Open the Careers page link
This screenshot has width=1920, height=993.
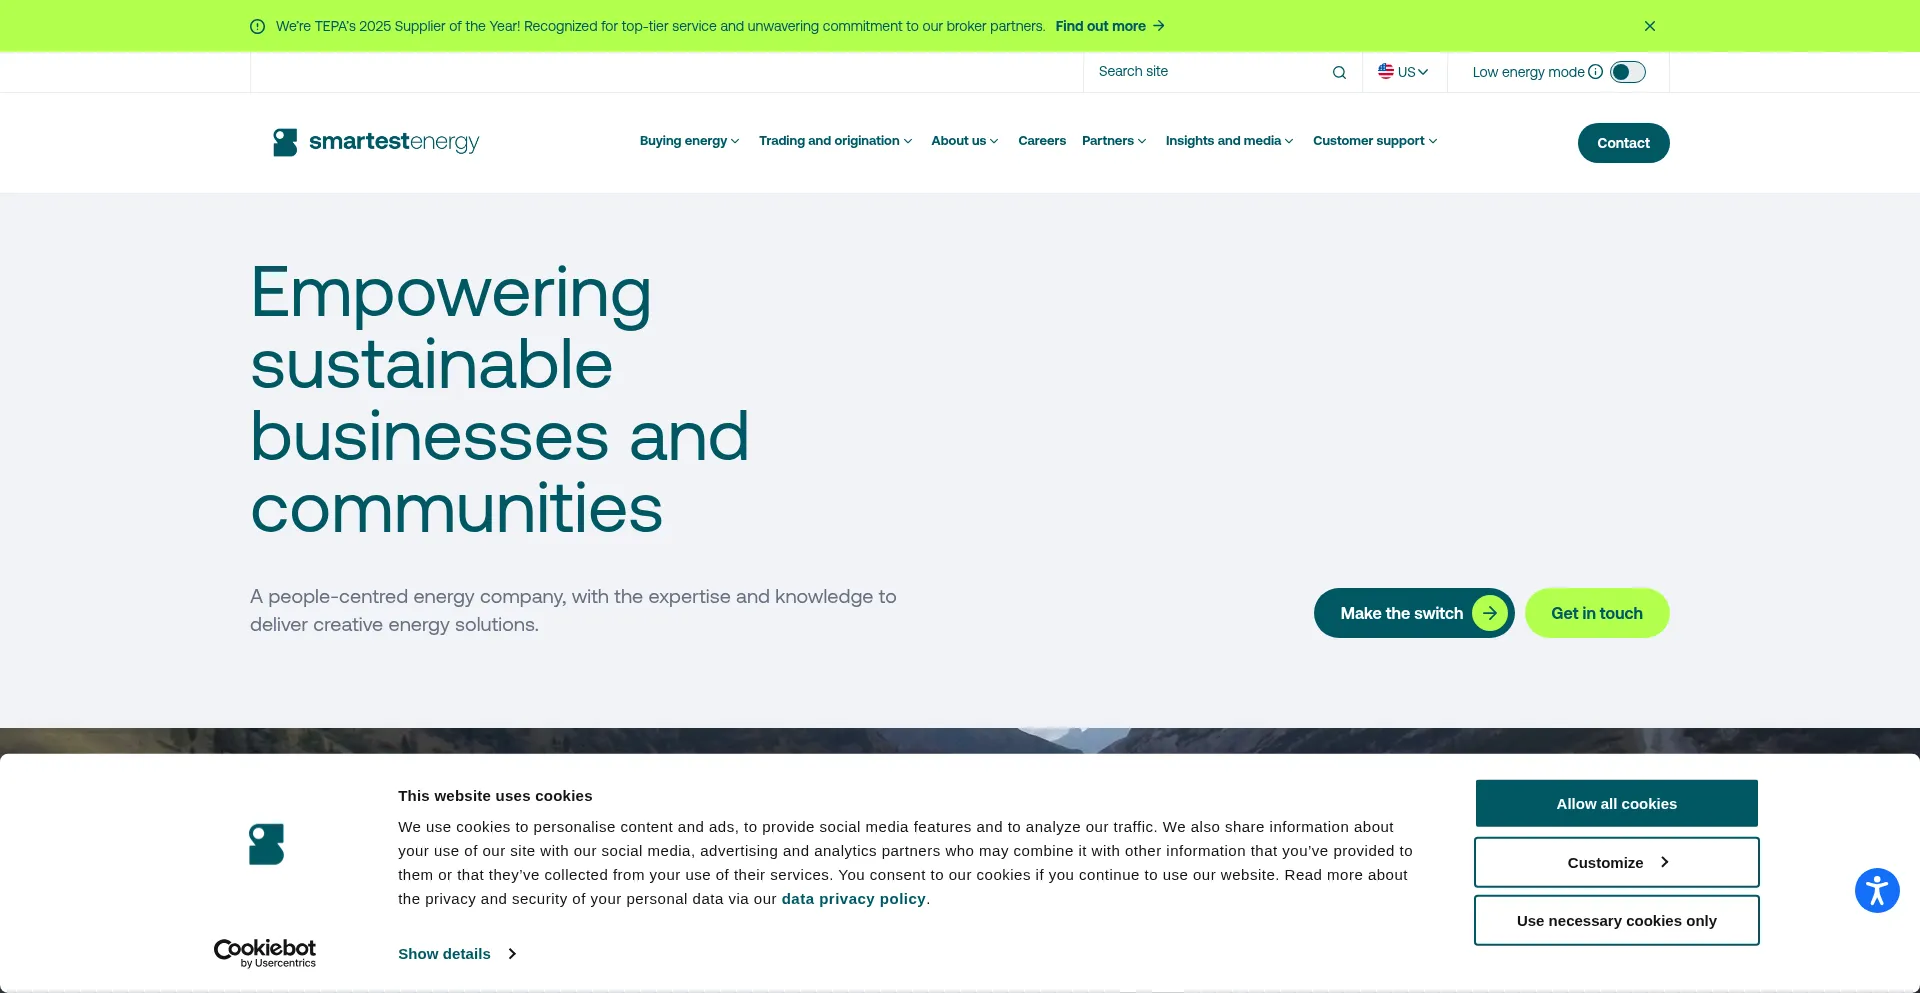coord(1042,141)
